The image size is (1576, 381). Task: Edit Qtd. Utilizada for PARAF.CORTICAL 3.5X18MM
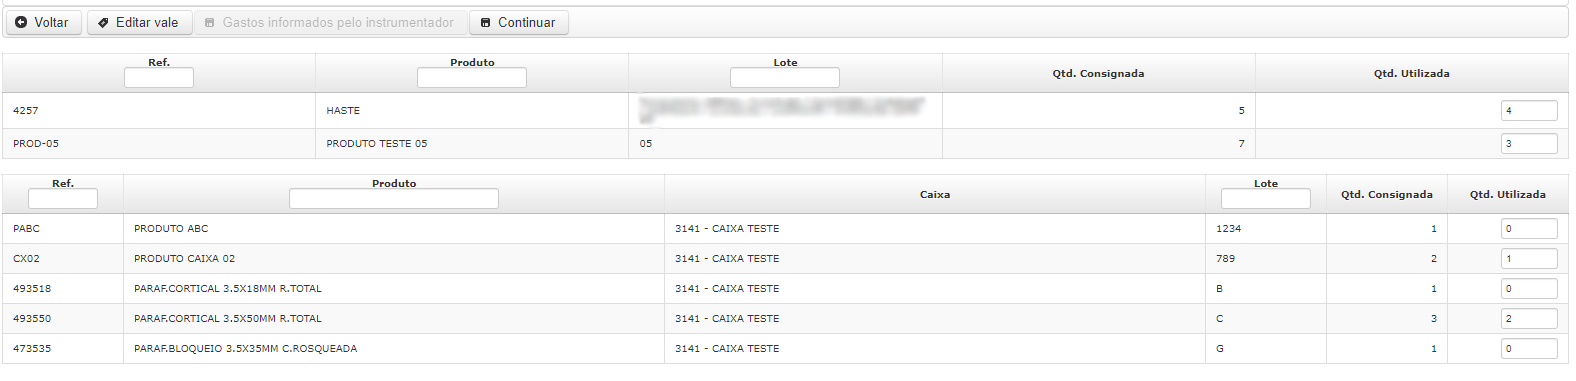tap(1529, 289)
